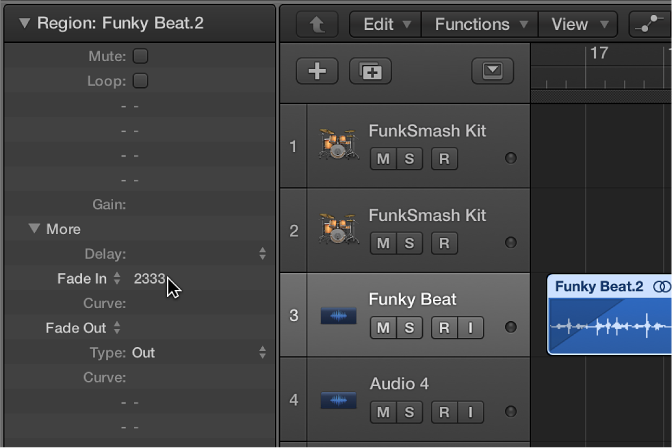
Task: Toggle input monitoring on Funky Beat track
Action: tap(470, 327)
